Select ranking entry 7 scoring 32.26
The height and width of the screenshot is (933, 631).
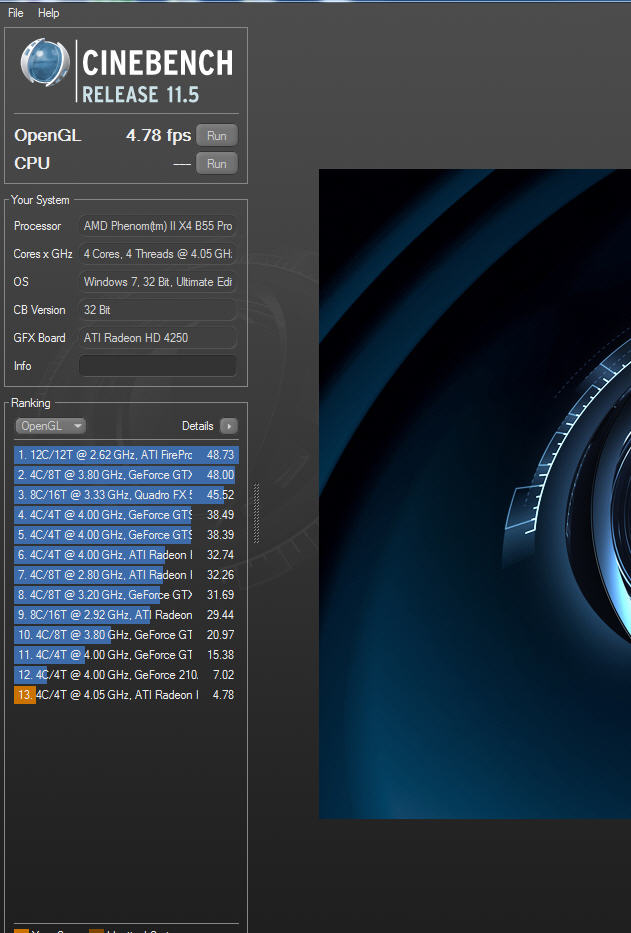click(x=126, y=575)
